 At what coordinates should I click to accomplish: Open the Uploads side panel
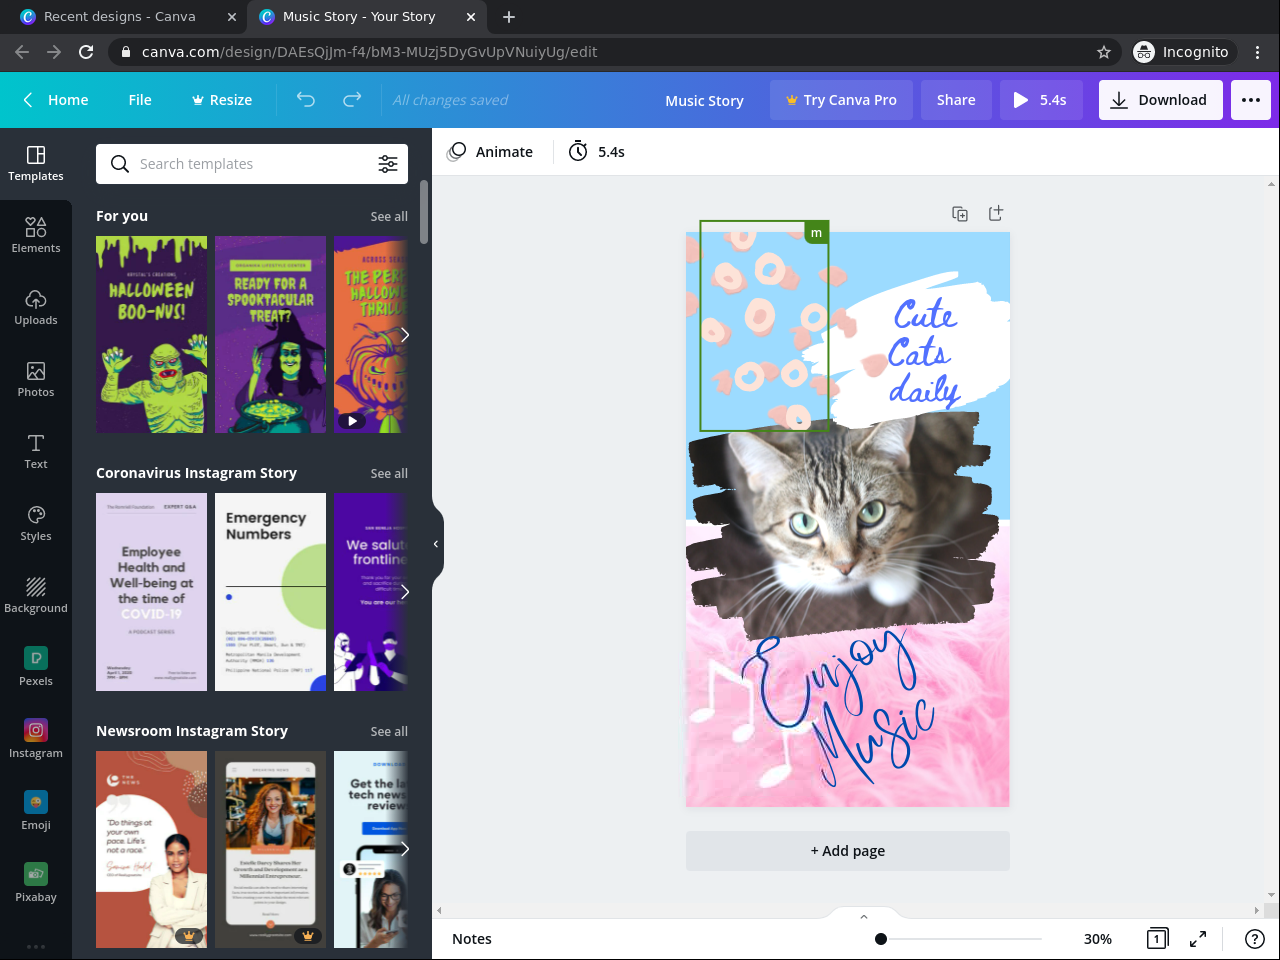(36, 307)
